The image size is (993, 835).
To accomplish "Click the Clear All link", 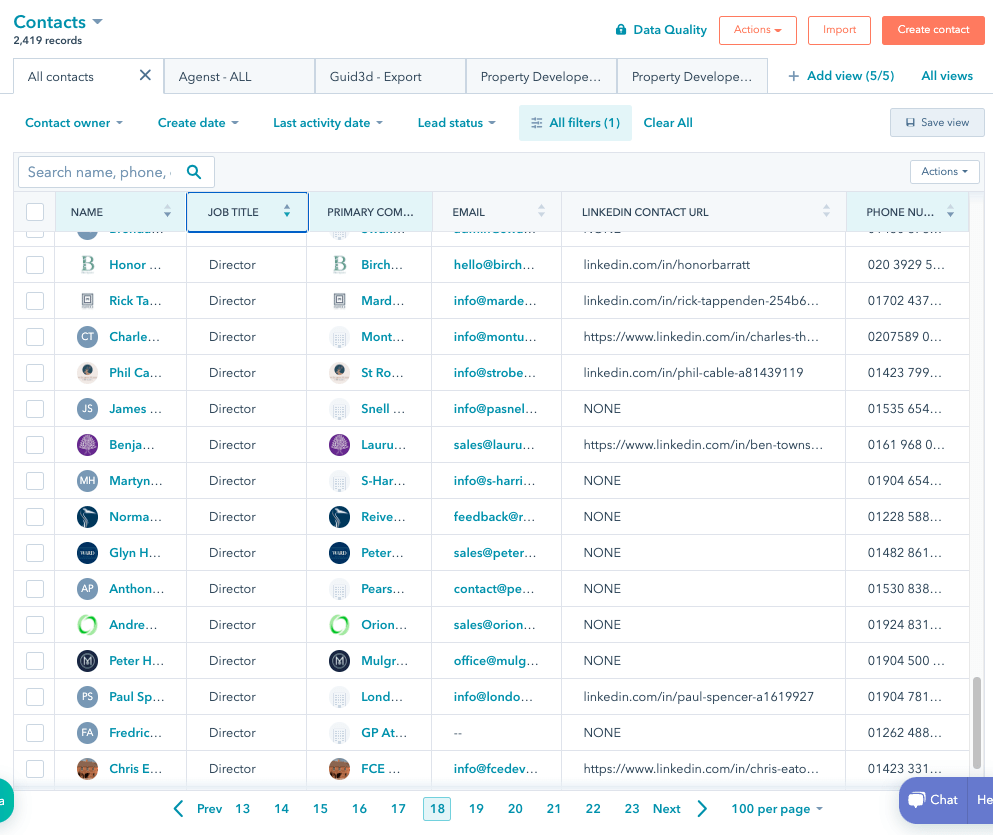I will (x=667, y=123).
